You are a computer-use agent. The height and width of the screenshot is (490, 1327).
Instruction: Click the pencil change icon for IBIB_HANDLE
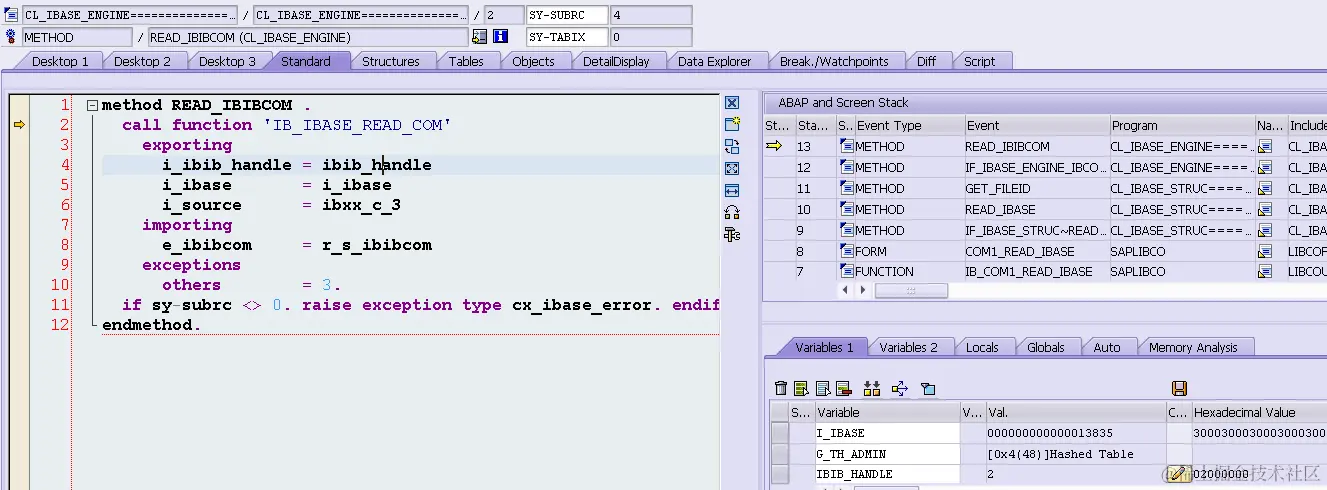coord(1178,473)
